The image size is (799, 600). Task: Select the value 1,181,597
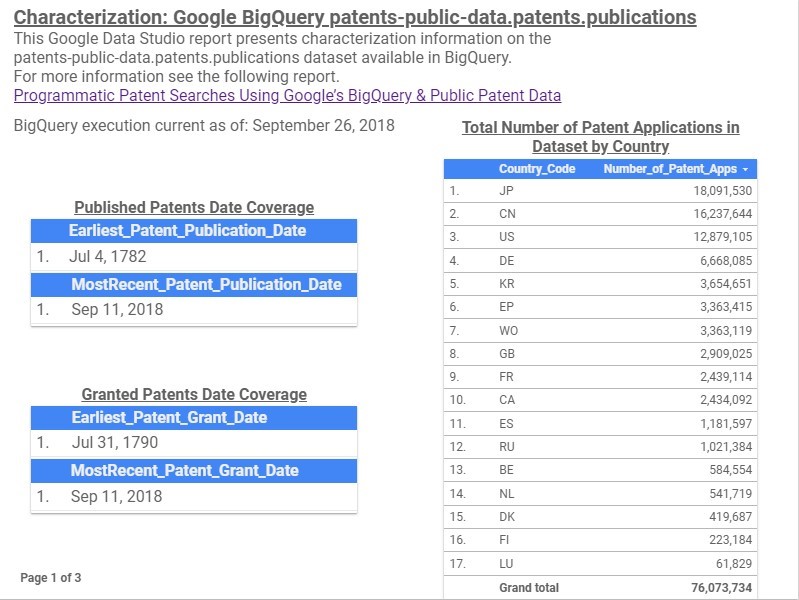pyautogui.click(x=726, y=423)
